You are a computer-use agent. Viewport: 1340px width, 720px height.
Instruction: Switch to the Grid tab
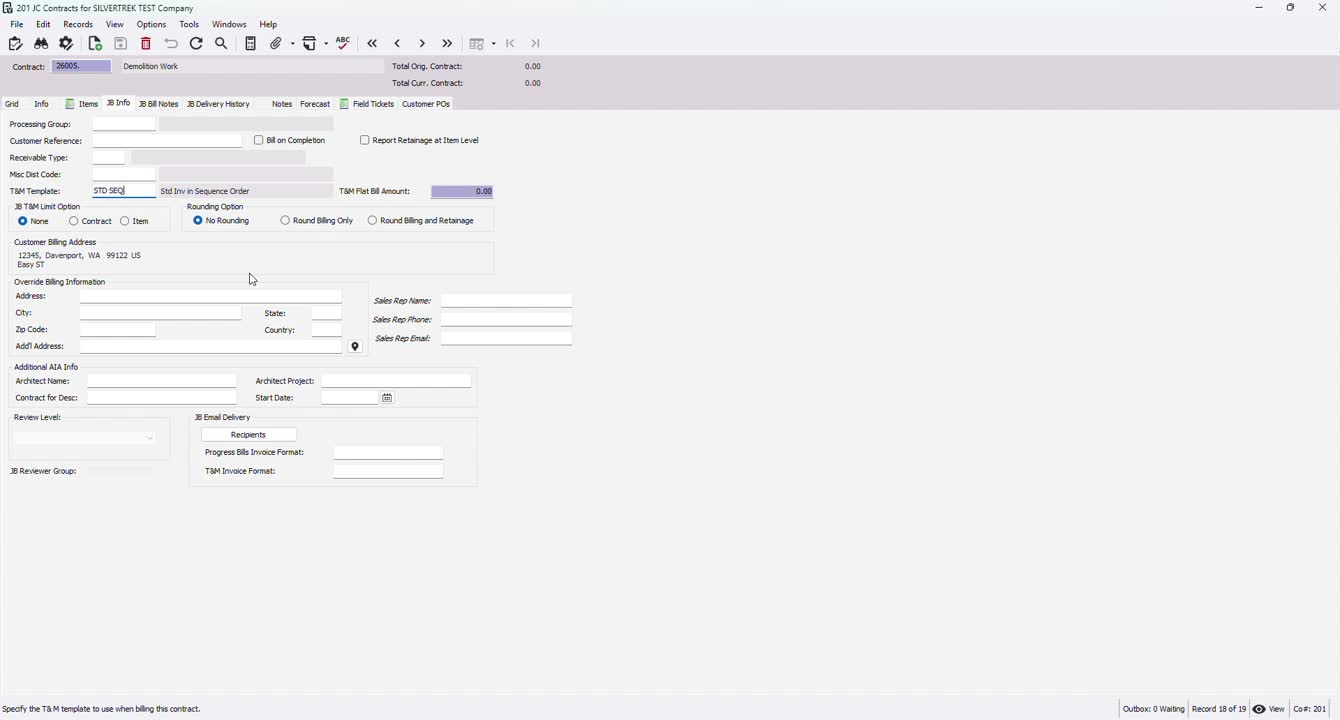point(12,104)
